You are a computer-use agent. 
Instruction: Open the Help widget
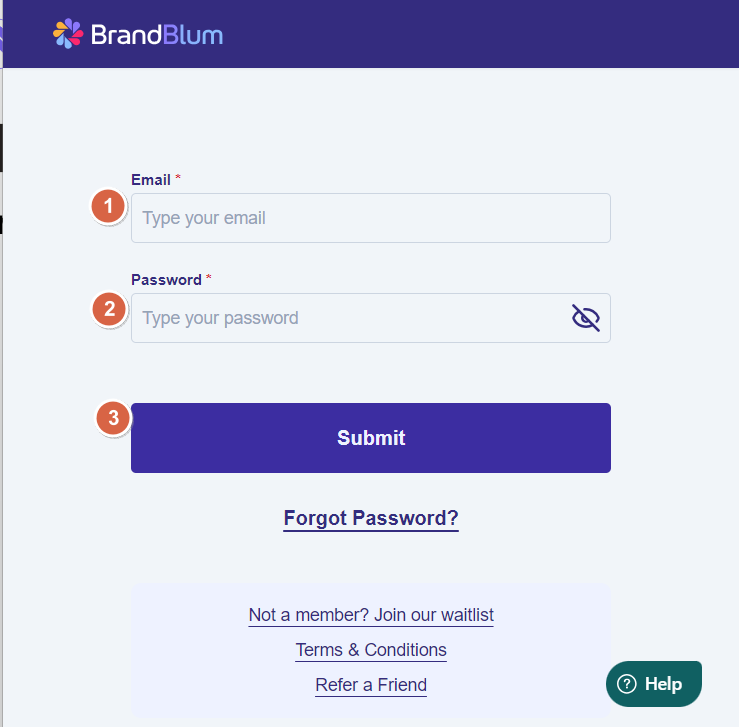point(654,684)
